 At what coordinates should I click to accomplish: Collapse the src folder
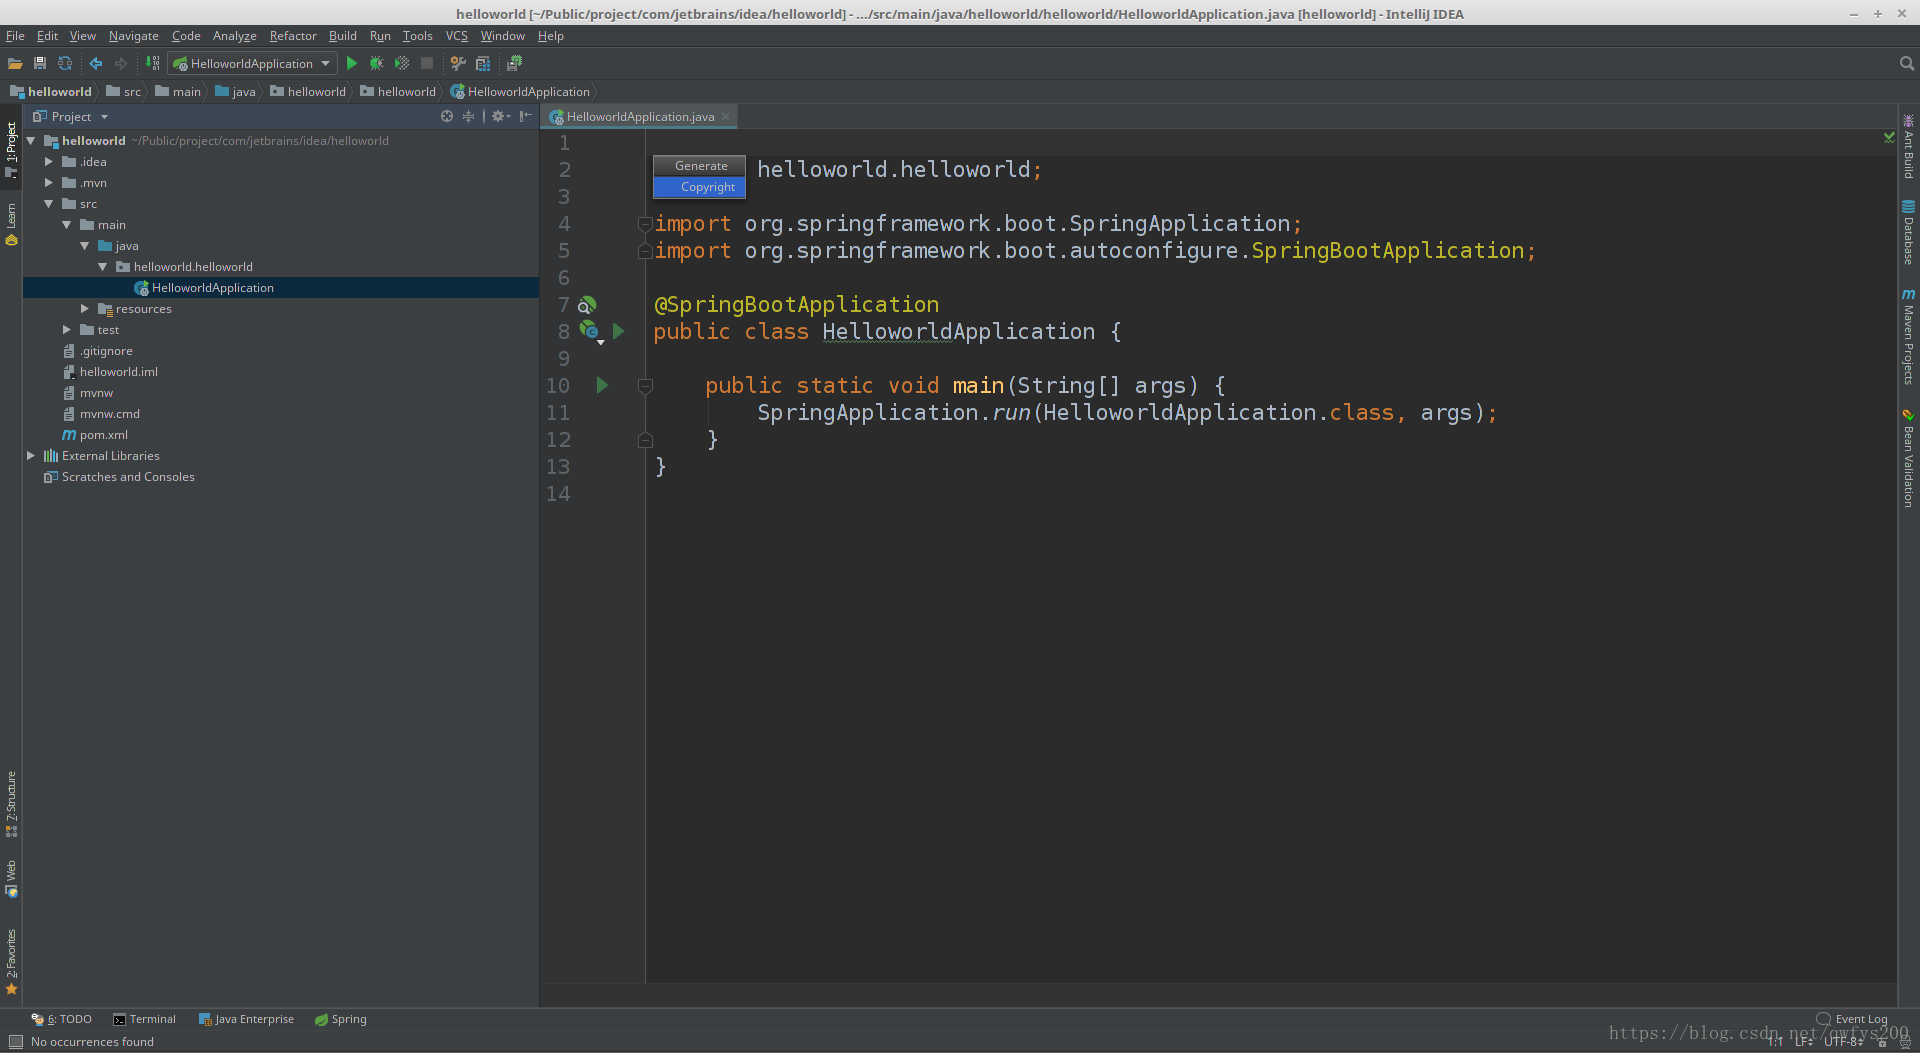click(48, 203)
